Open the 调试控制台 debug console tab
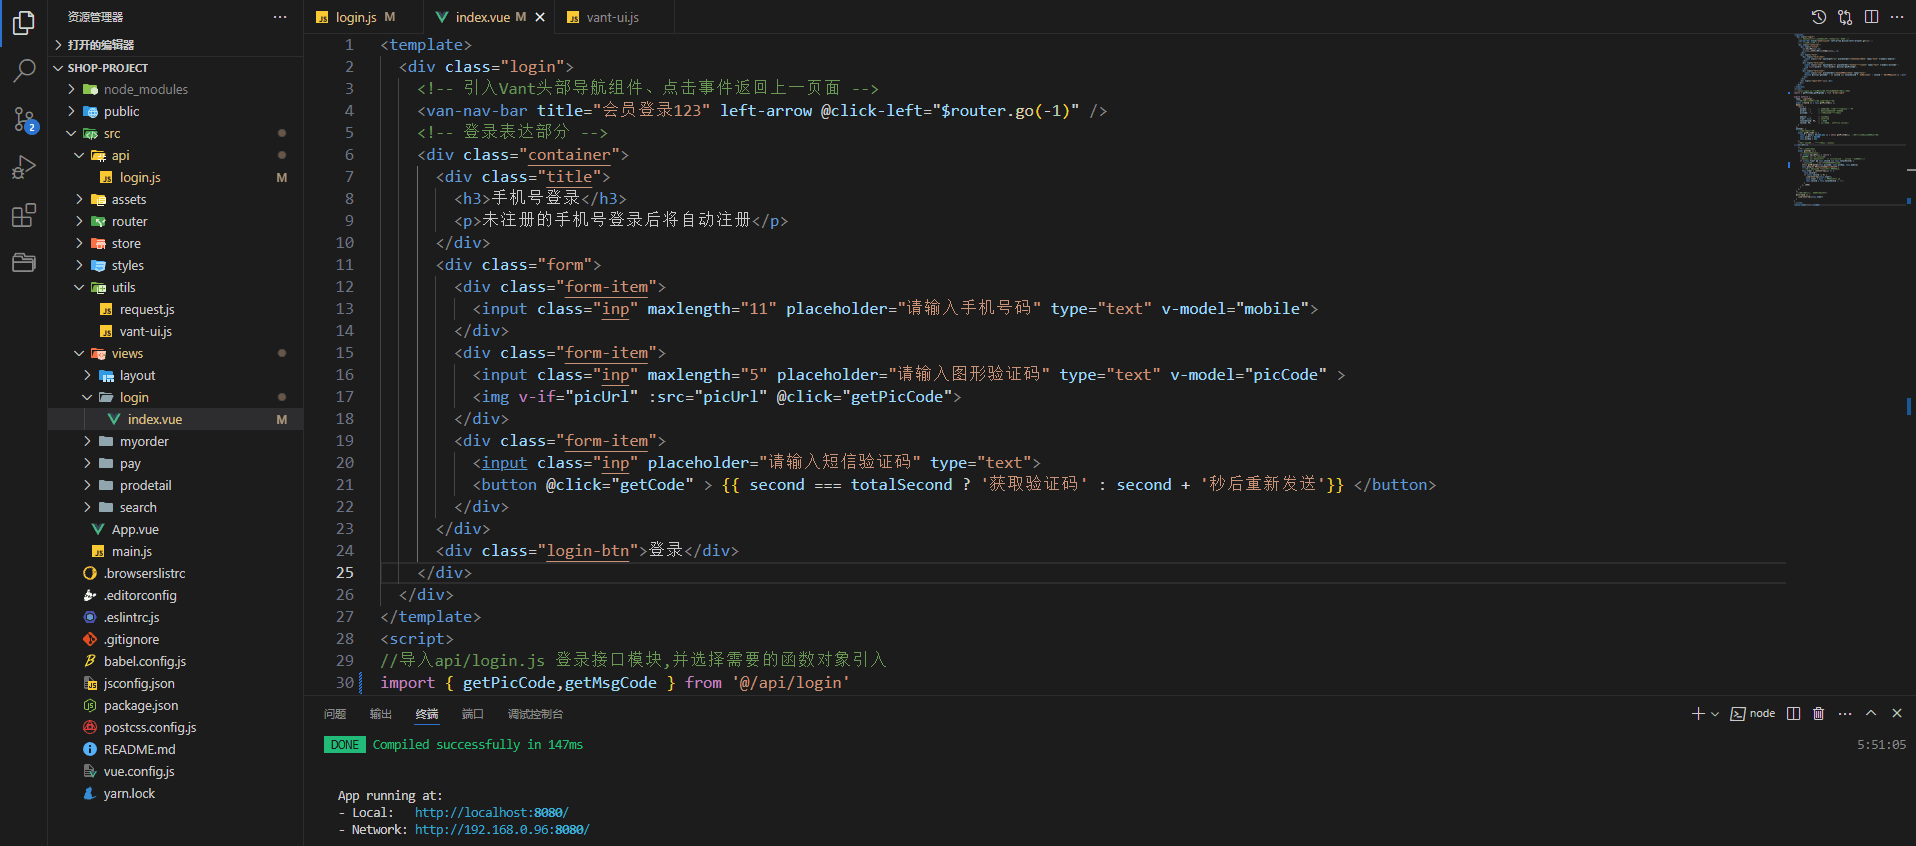This screenshot has height=846, width=1916. click(x=535, y=714)
